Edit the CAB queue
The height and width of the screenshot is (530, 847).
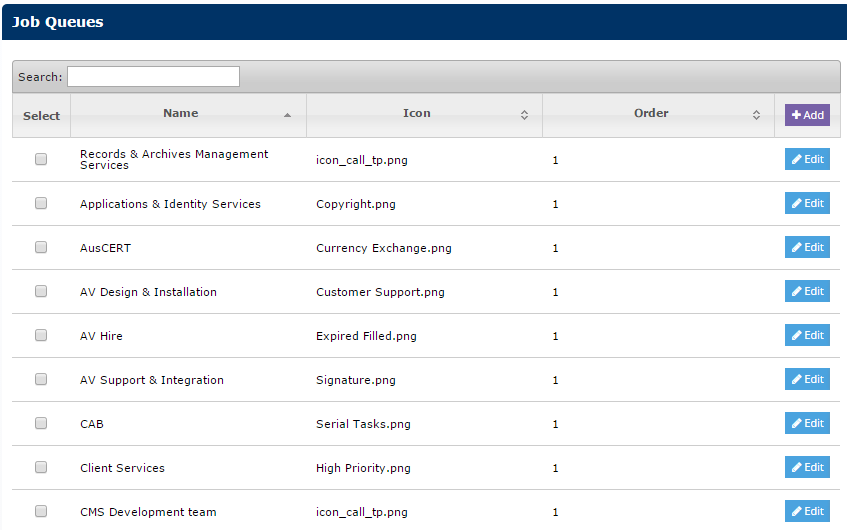click(807, 424)
